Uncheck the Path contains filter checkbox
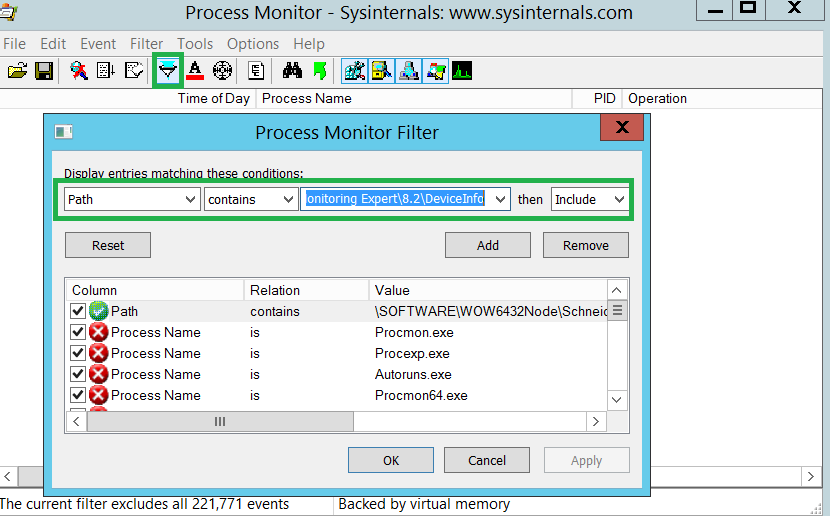 78,311
